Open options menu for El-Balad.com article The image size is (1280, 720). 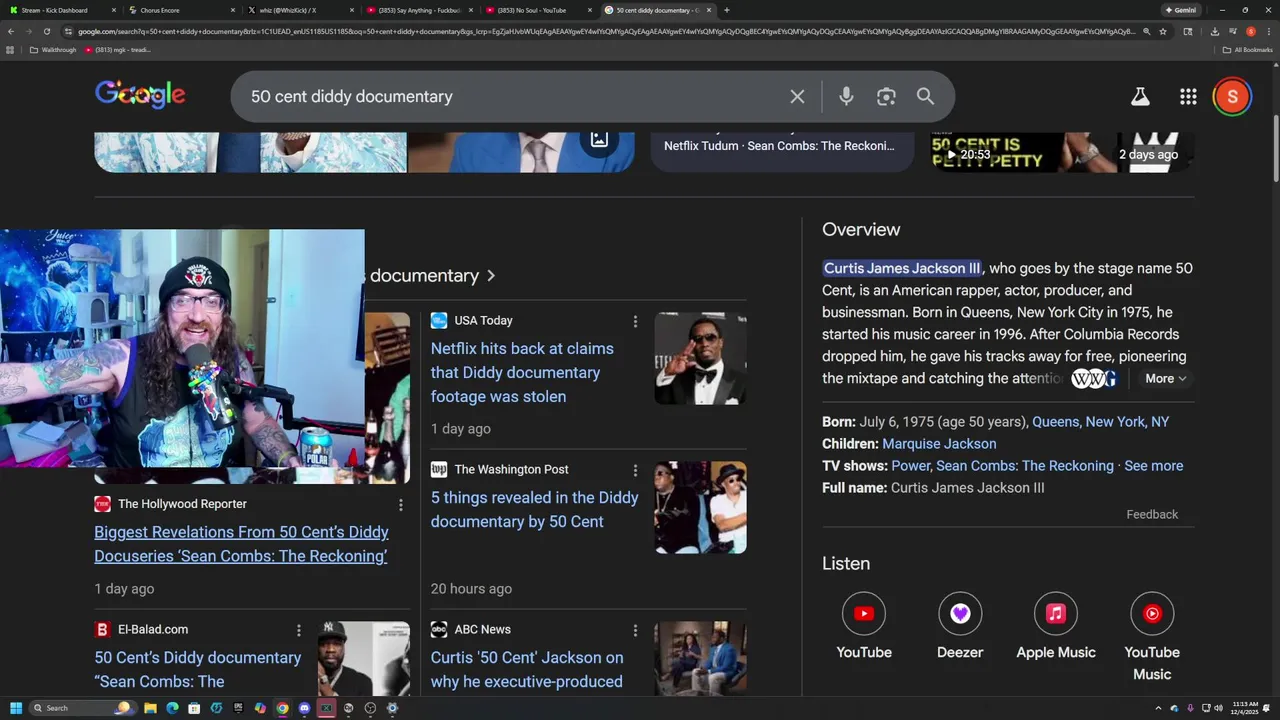[298, 630]
